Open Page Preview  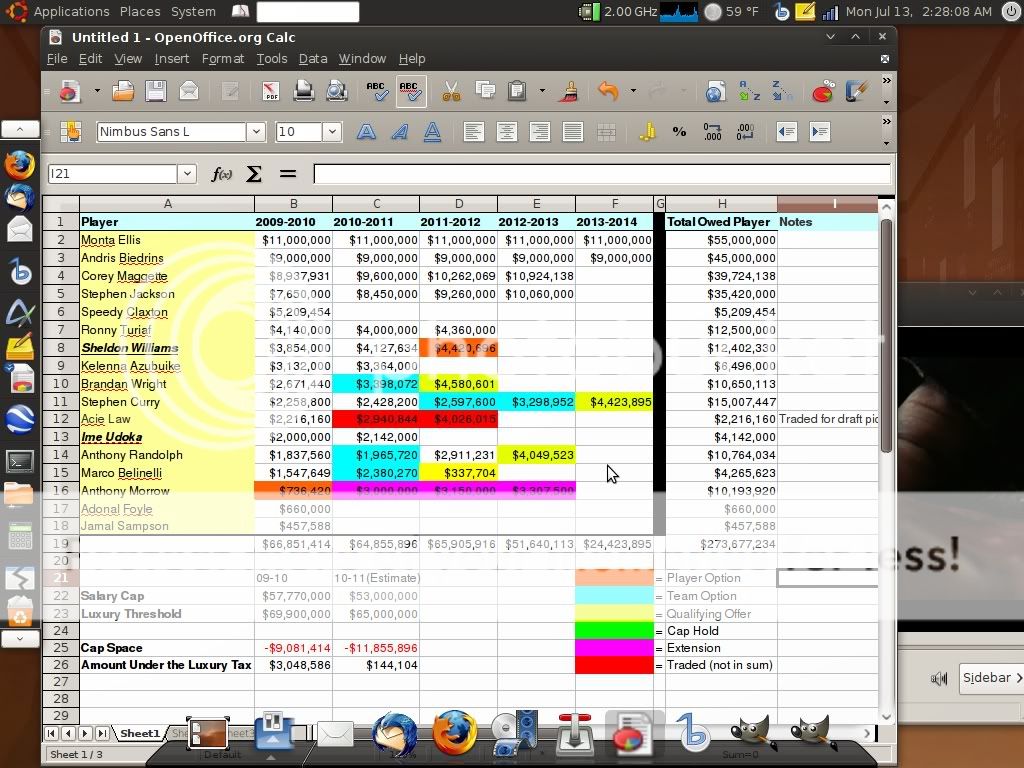click(x=337, y=91)
